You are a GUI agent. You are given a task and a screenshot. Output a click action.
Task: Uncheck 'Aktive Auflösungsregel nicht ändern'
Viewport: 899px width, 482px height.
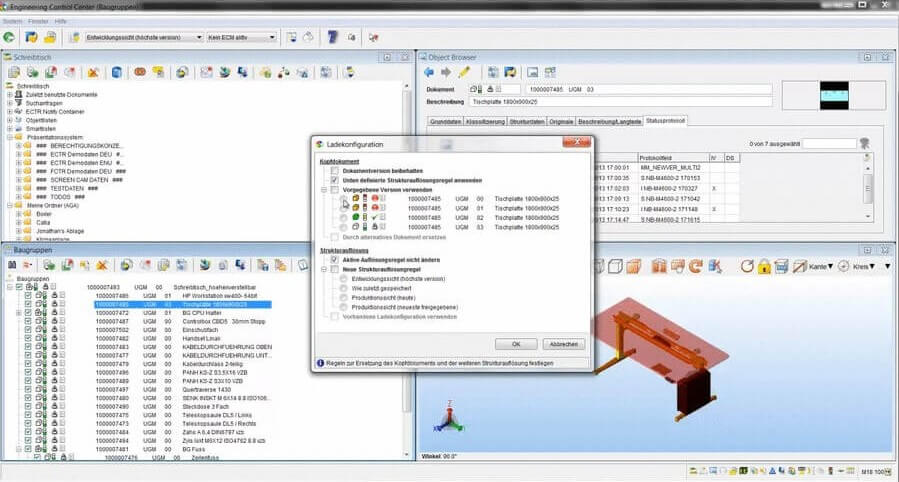click(x=335, y=260)
